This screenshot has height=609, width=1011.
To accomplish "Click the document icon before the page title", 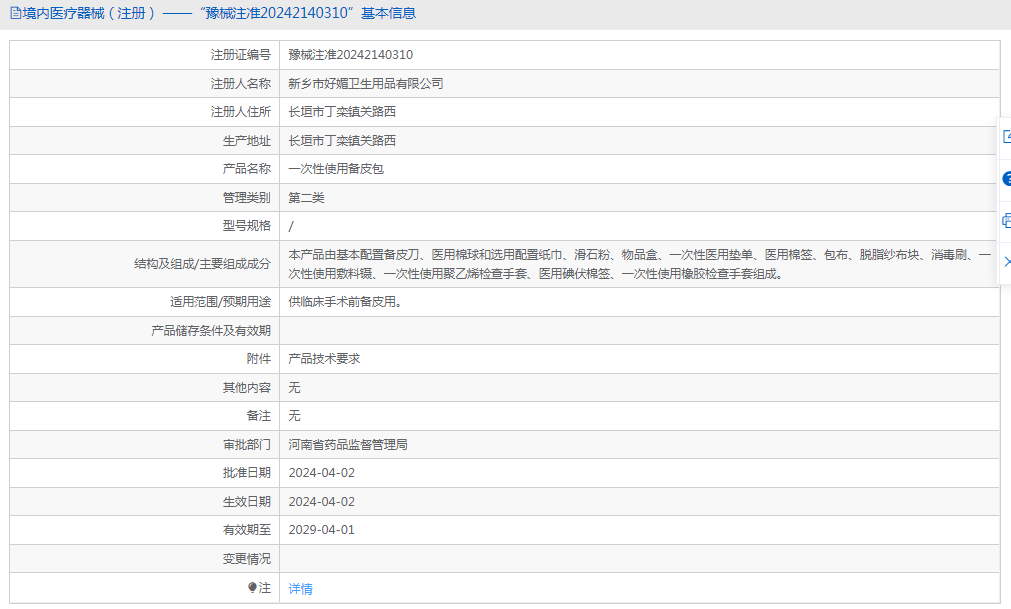I will [x=15, y=13].
